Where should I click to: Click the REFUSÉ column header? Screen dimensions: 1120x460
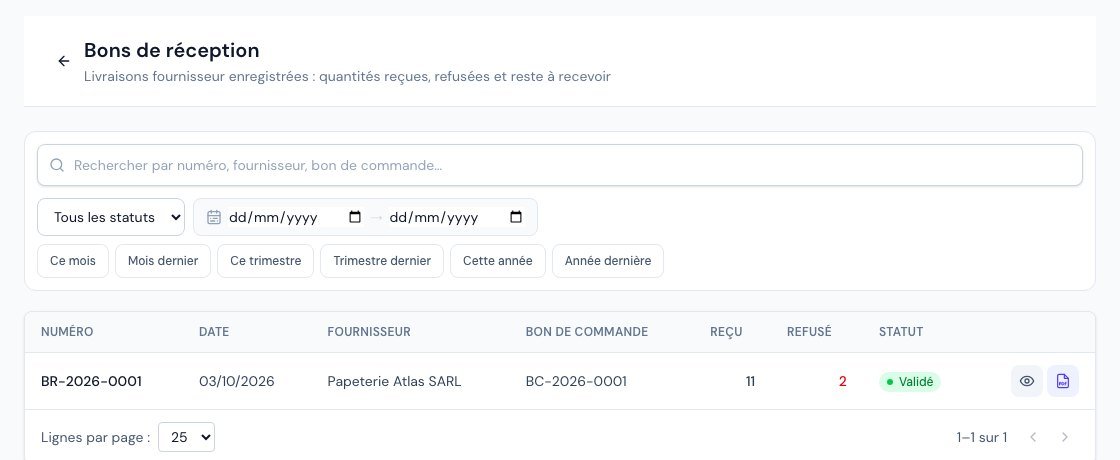coord(809,332)
